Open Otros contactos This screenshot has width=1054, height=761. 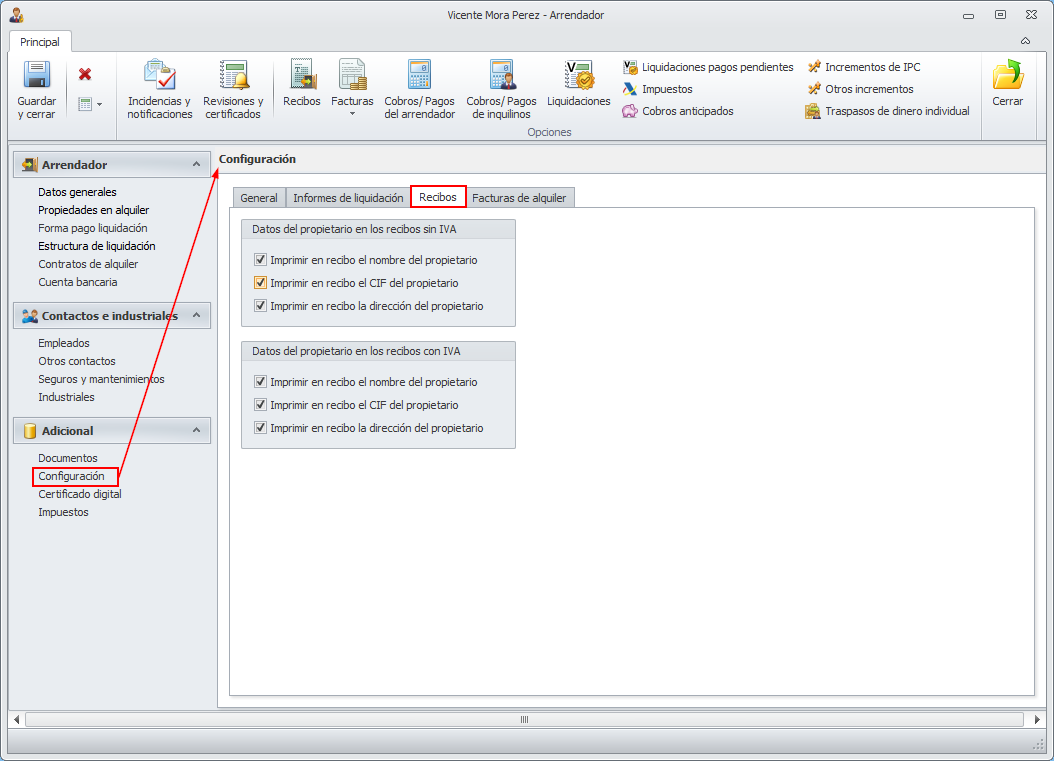coord(77,361)
